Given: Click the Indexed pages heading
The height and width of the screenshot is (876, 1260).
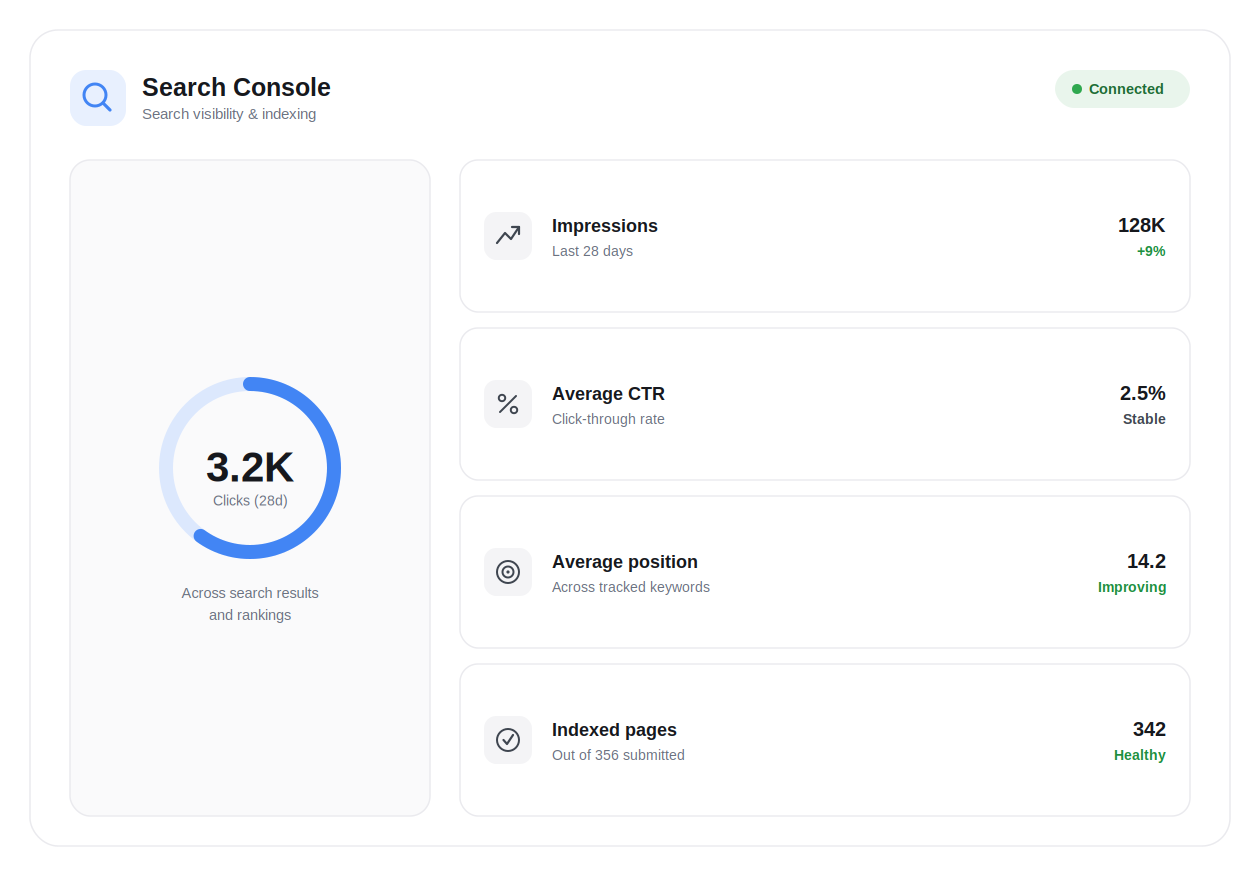Looking at the screenshot, I should [x=614, y=730].
